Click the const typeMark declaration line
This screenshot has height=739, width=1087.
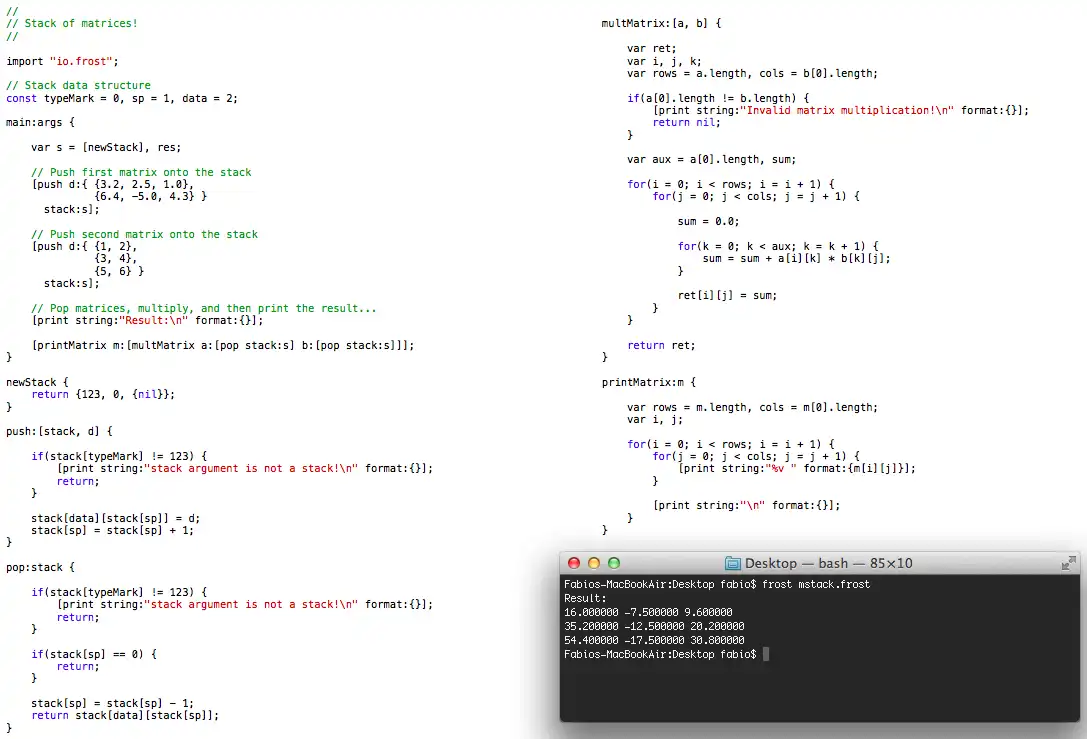[122, 98]
